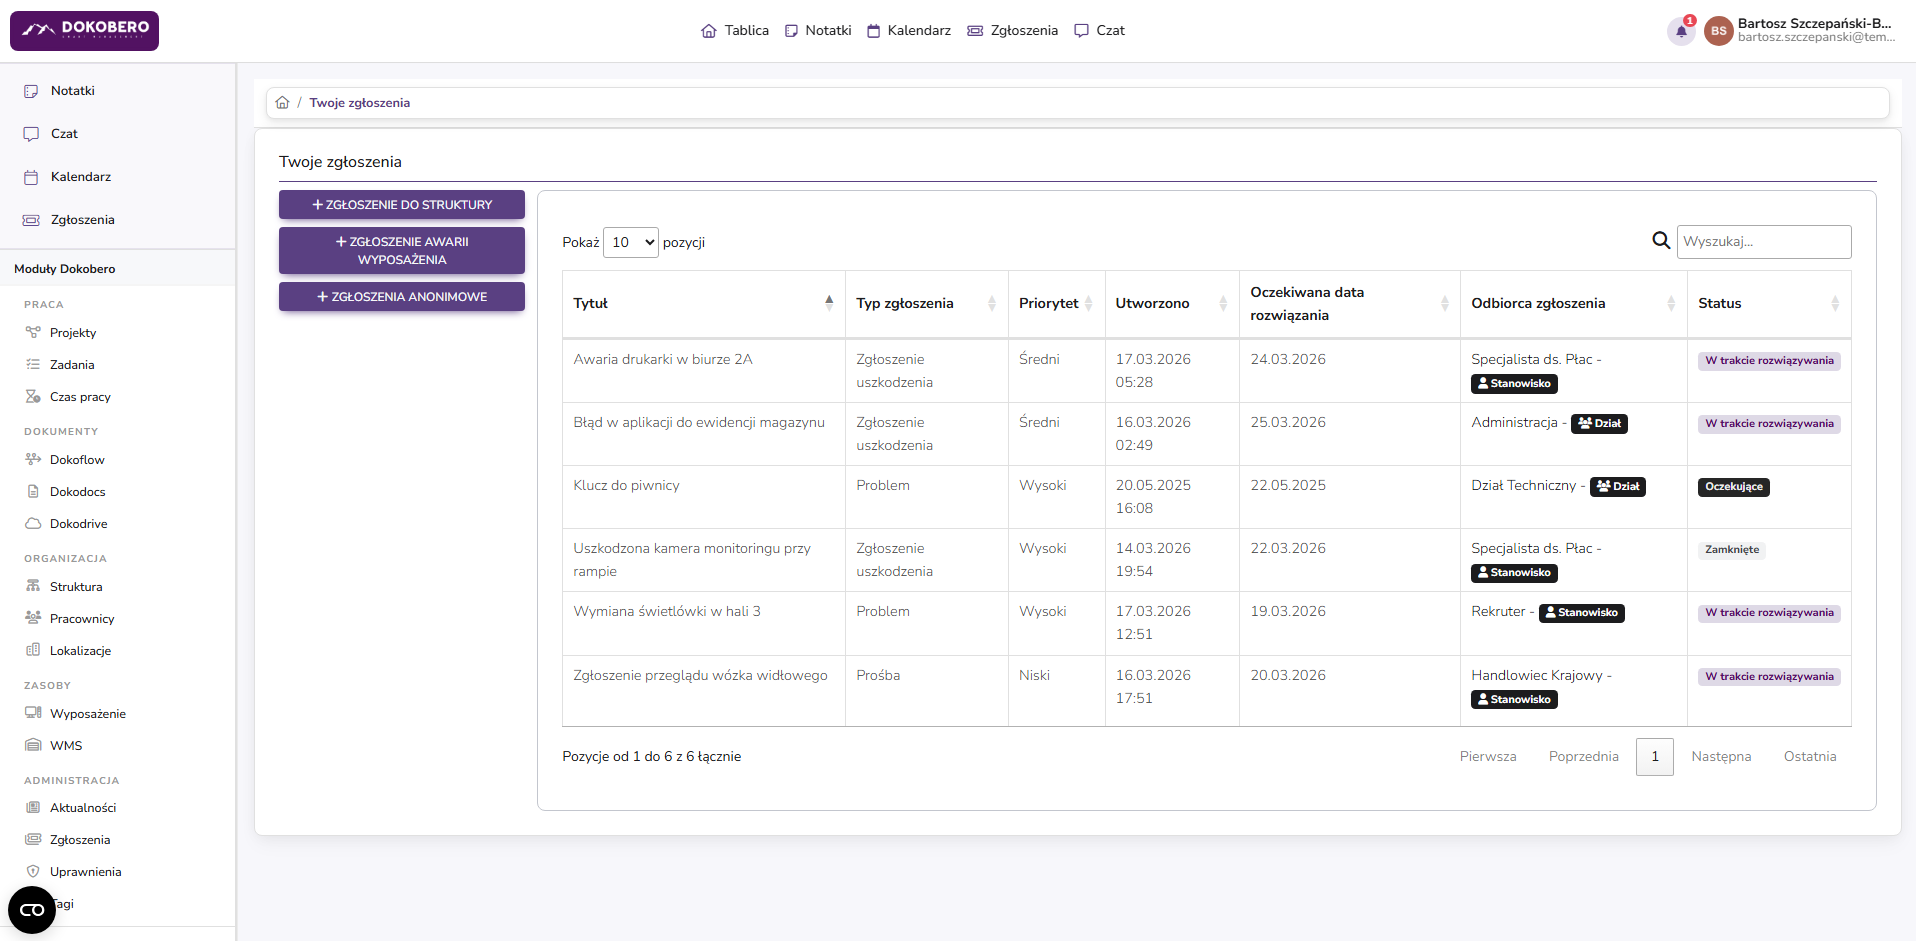Click the Wyszukaj search input field

tap(1763, 241)
